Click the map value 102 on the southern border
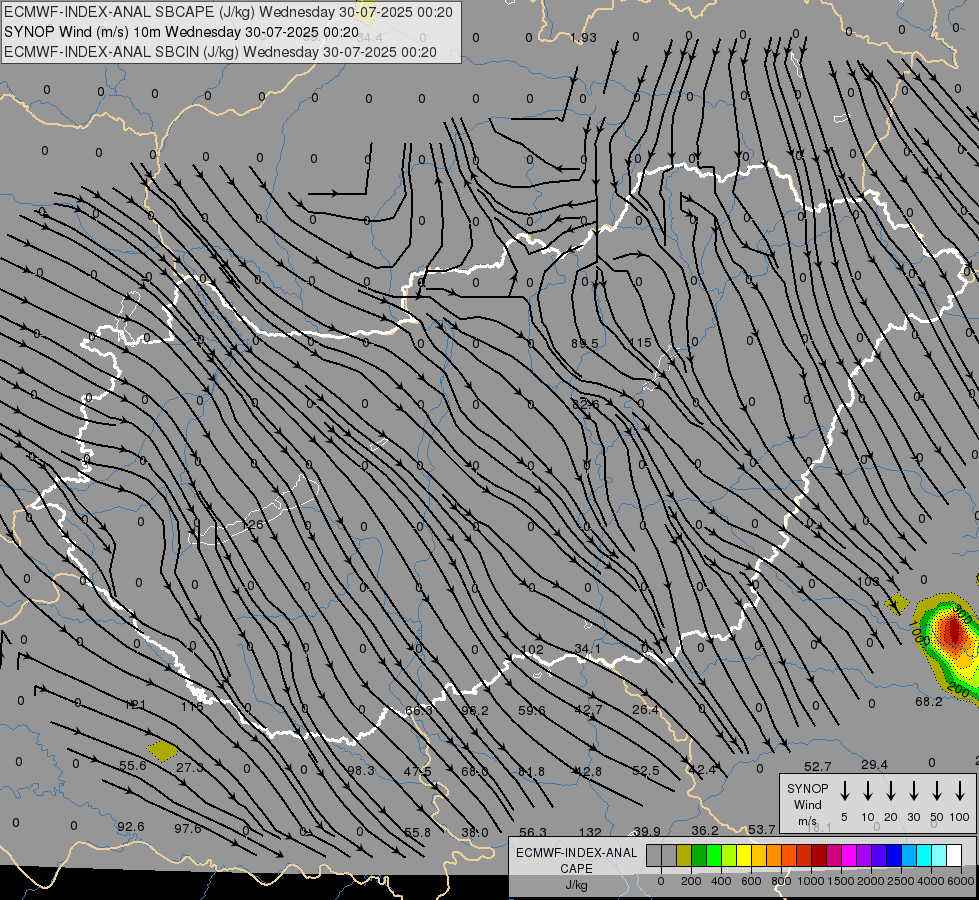979x900 pixels. click(532, 649)
